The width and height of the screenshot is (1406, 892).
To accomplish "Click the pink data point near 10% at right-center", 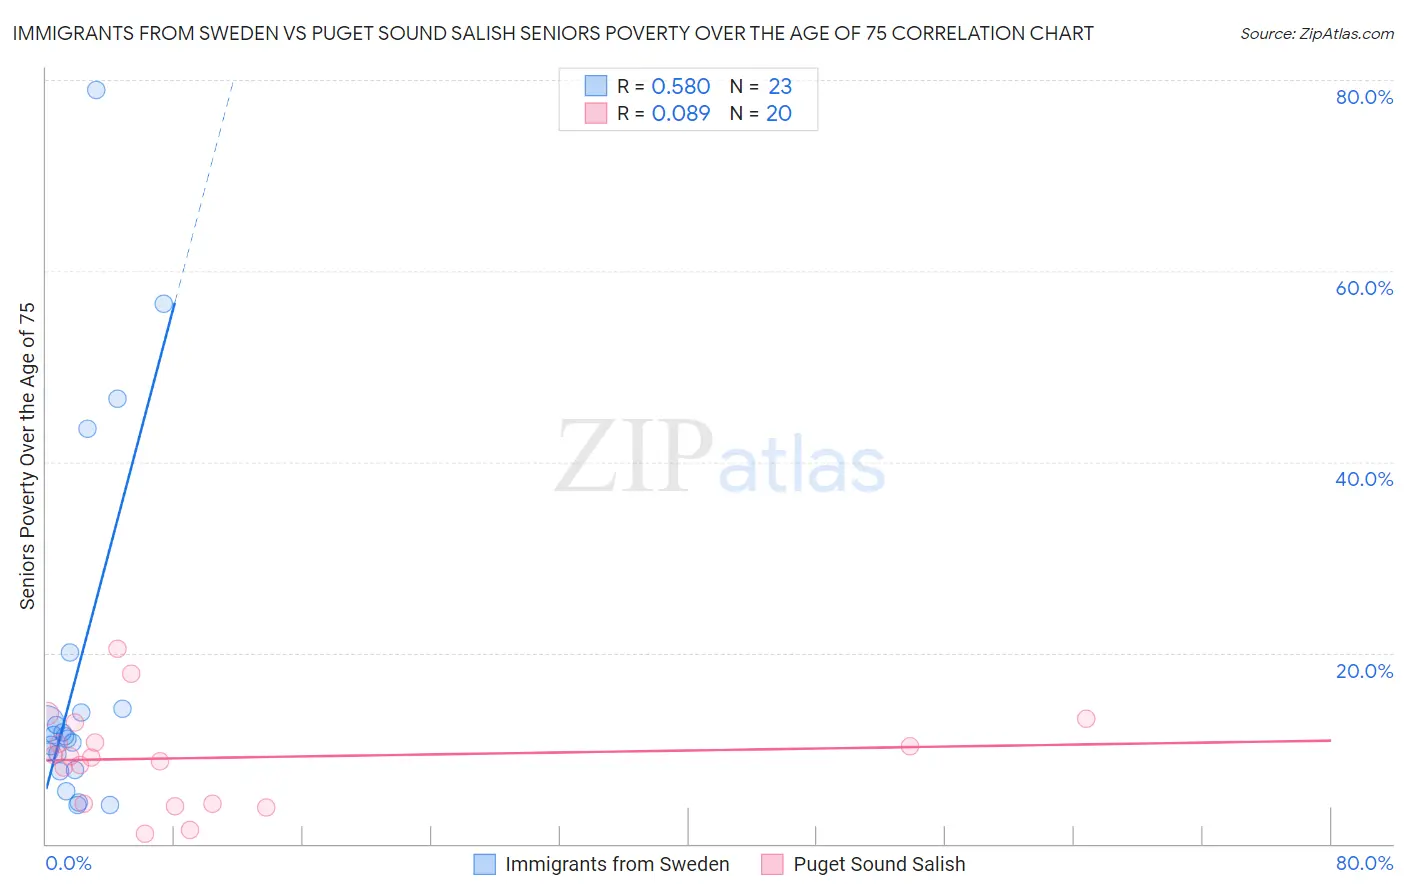I will (x=910, y=746).
